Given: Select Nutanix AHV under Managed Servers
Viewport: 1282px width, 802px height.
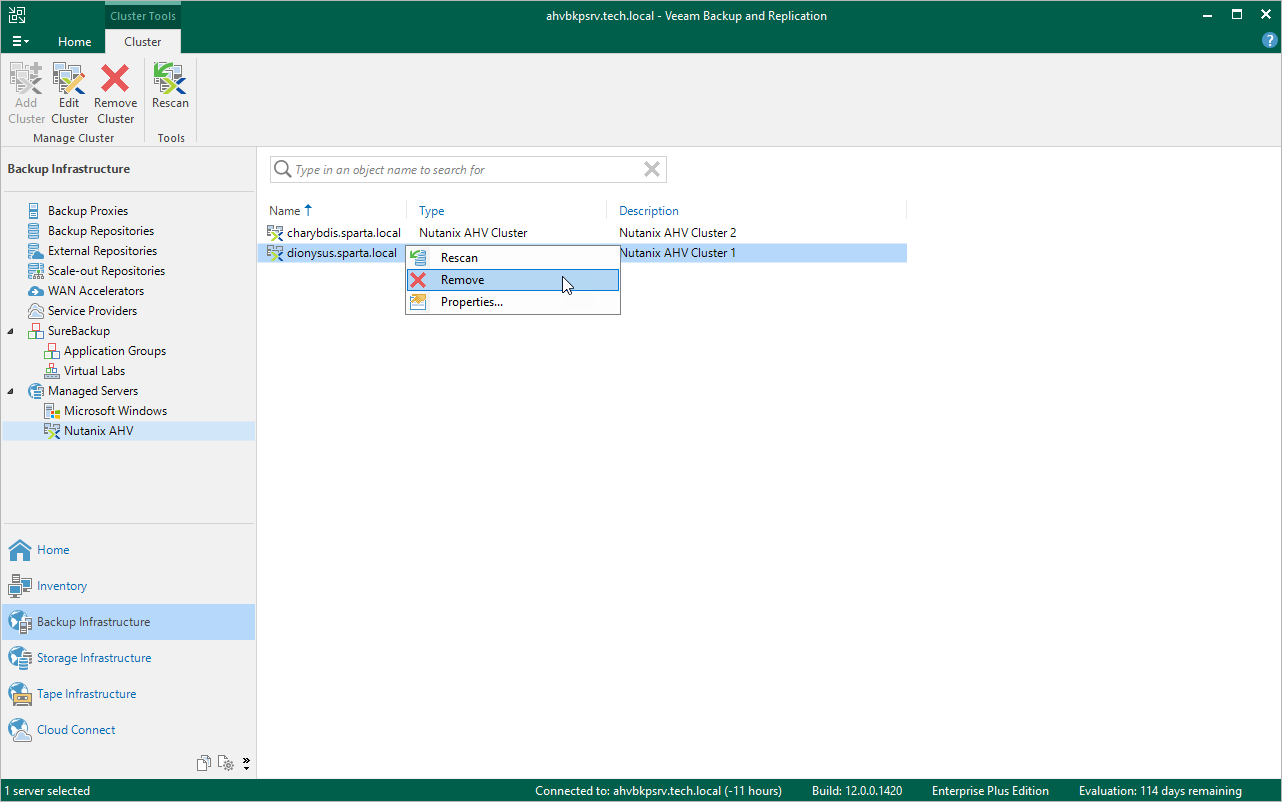Looking at the screenshot, I should point(98,431).
